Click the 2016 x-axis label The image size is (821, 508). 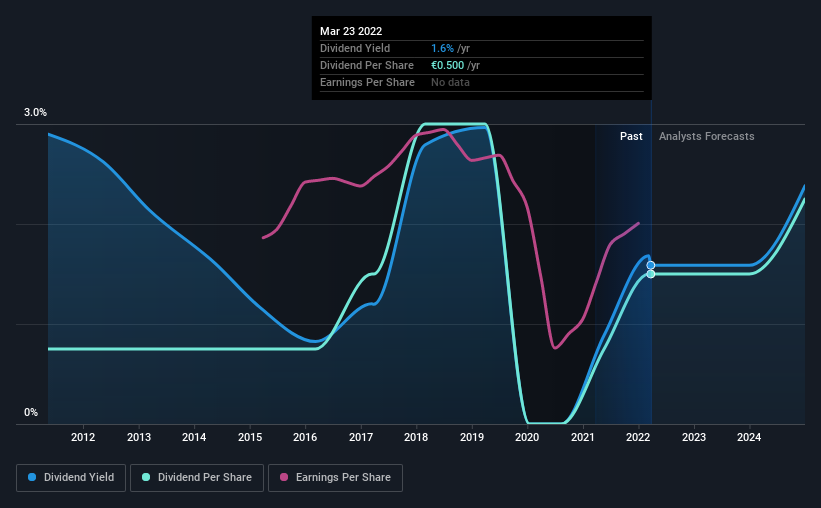[305, 437]
